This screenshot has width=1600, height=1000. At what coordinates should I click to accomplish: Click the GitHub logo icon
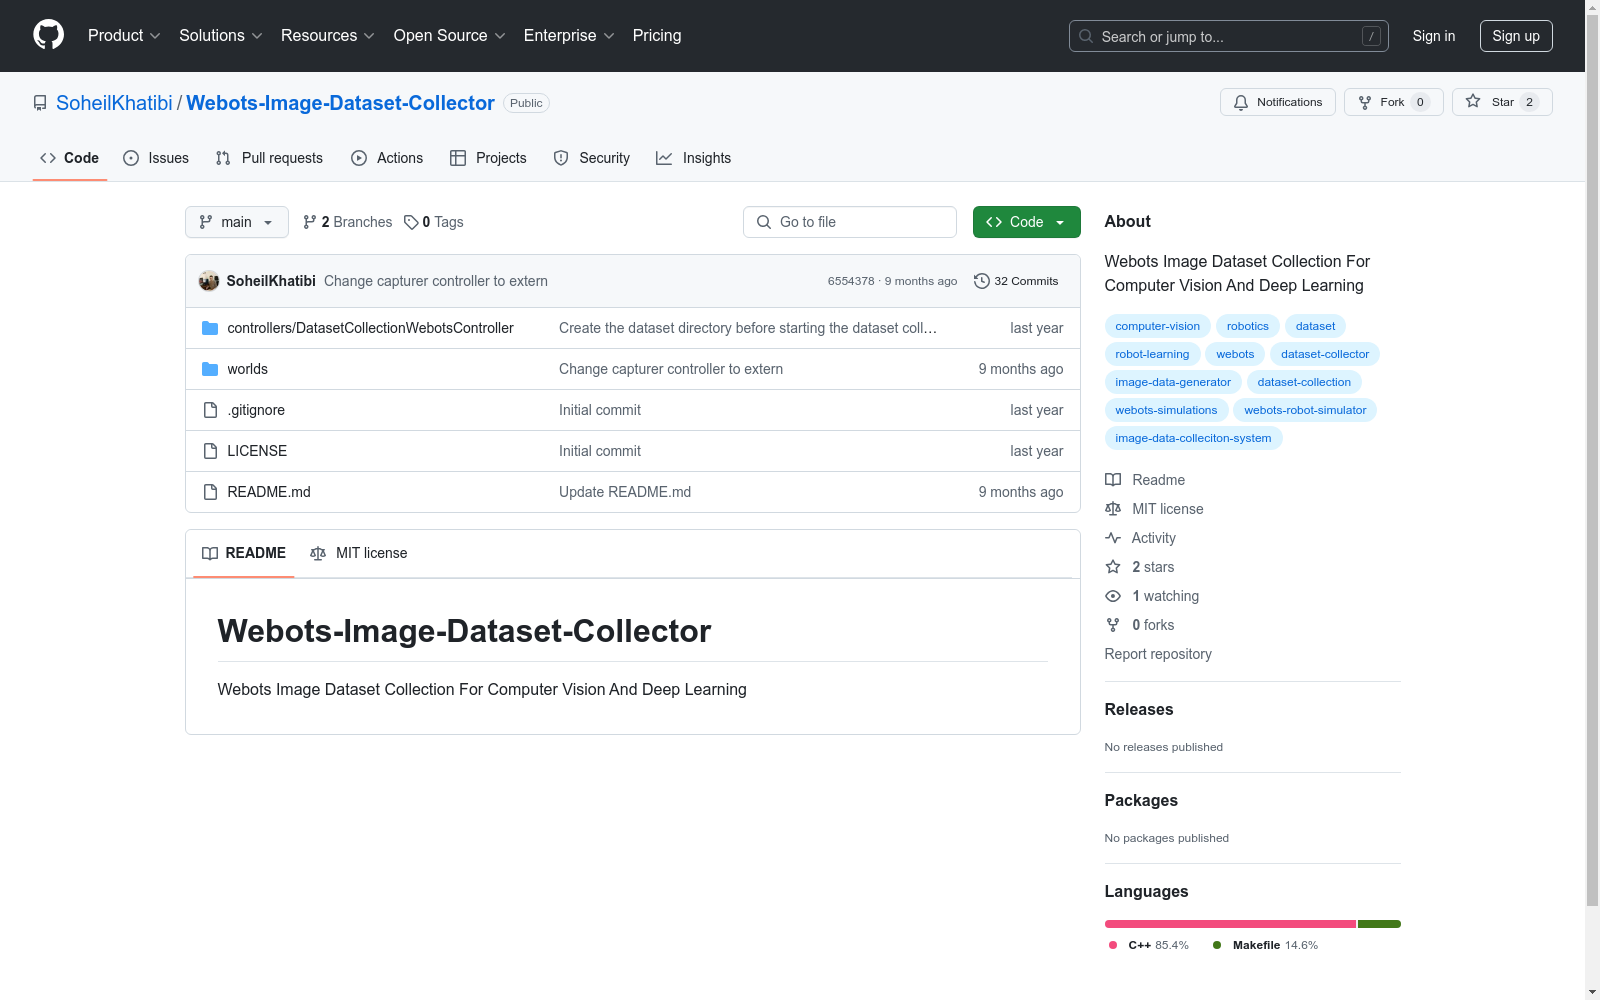point(48,35)
